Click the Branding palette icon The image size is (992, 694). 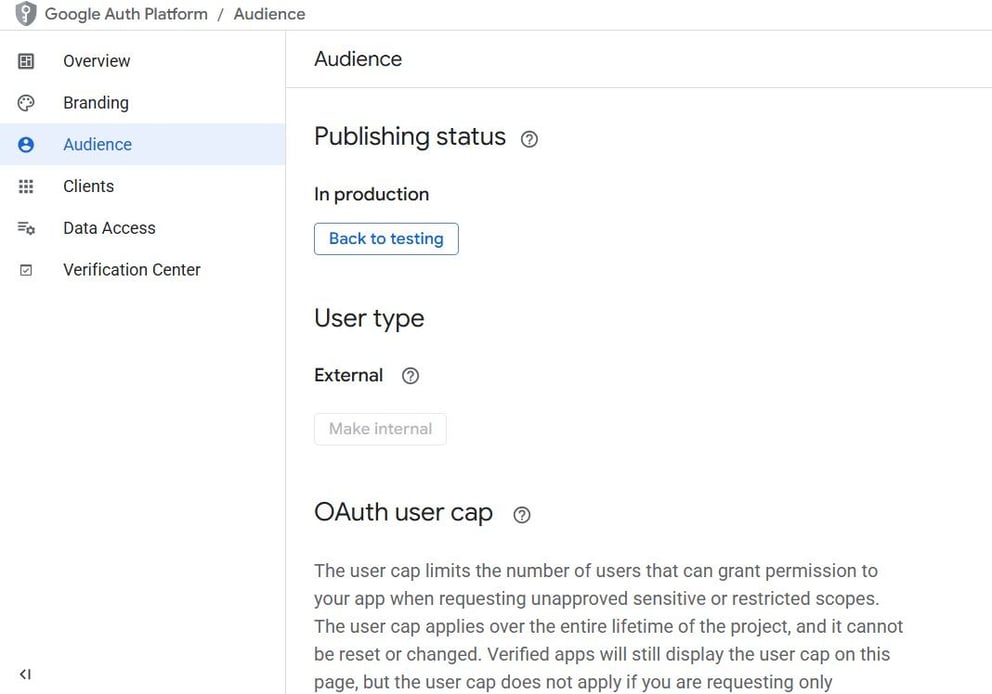(x=26, y=102)
